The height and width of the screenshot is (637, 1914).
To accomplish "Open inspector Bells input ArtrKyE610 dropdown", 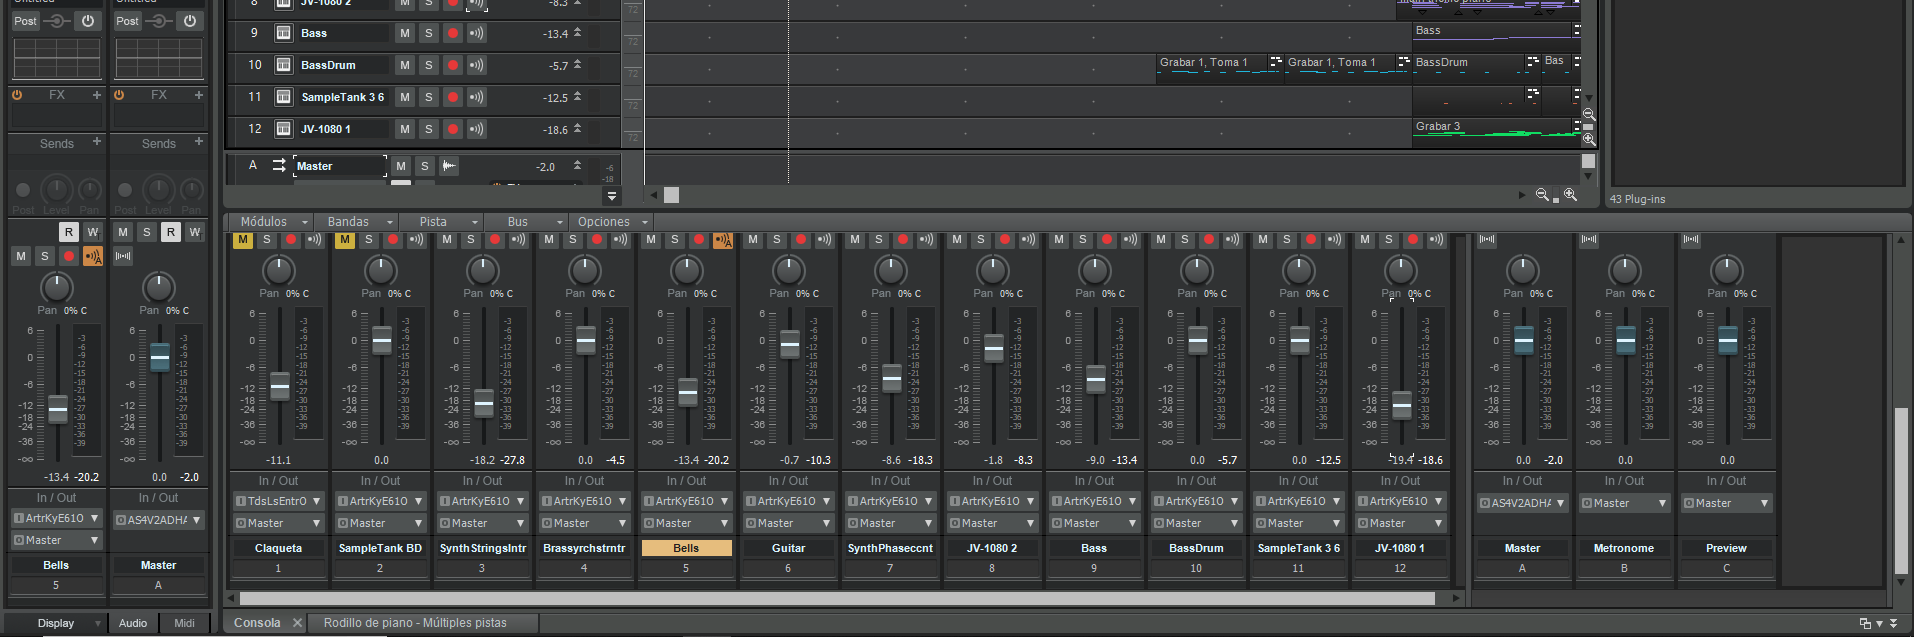I will click(56, 518).
